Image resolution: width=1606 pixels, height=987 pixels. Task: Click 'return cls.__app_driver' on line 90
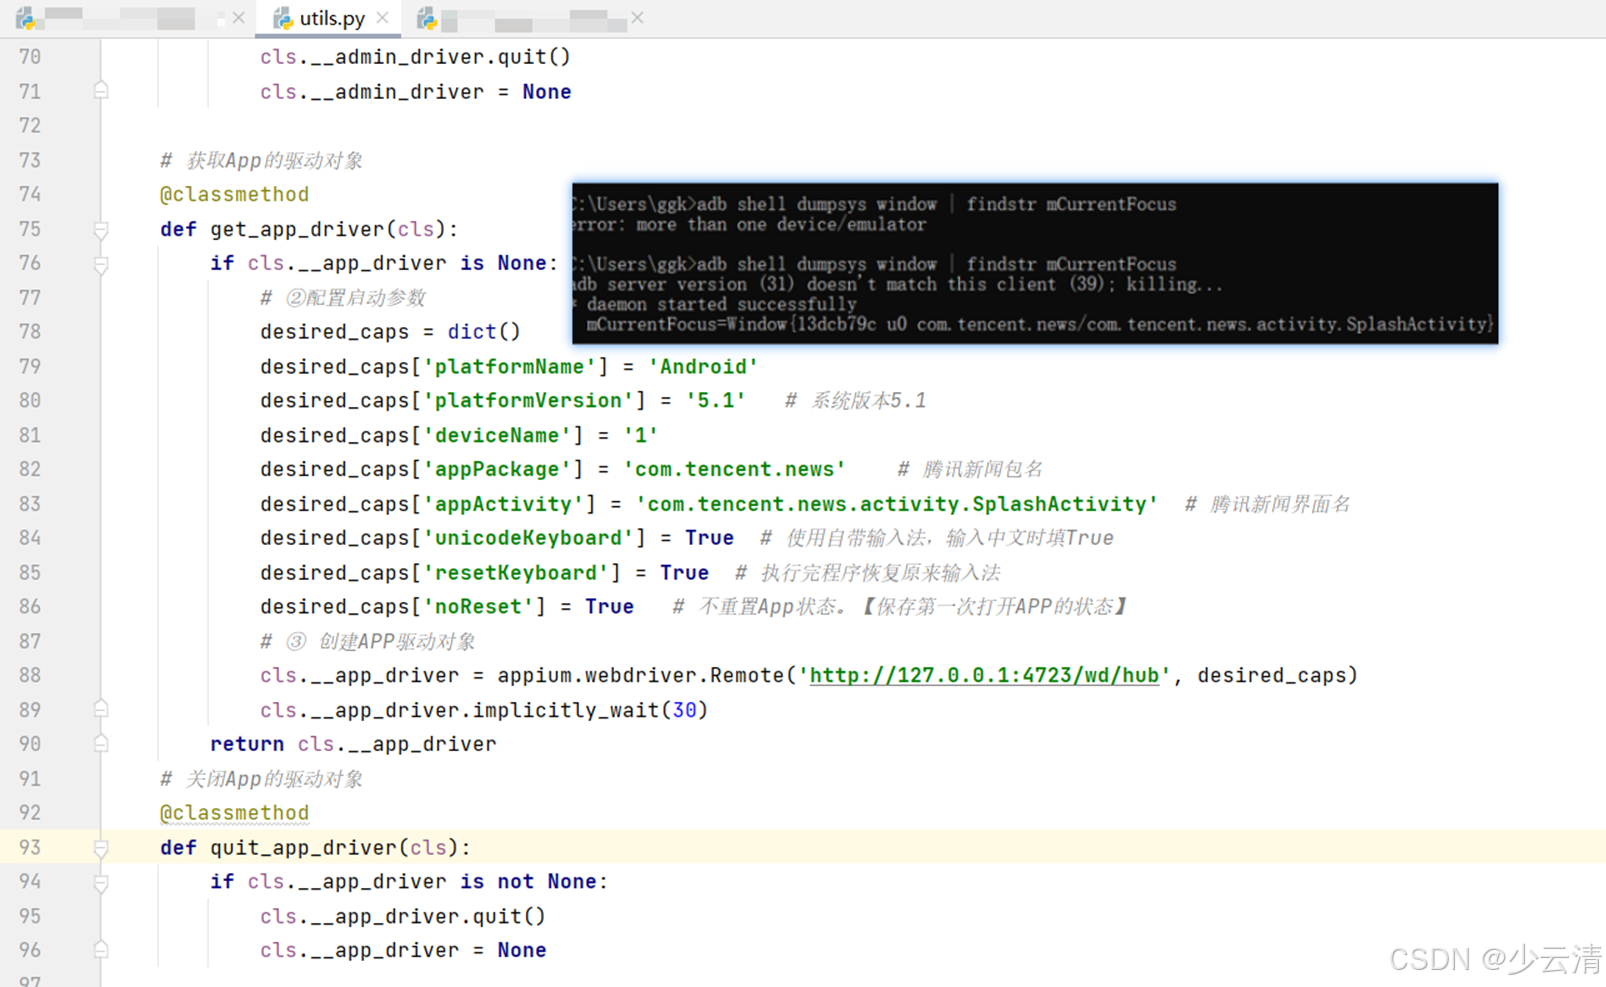click(353, 743)
